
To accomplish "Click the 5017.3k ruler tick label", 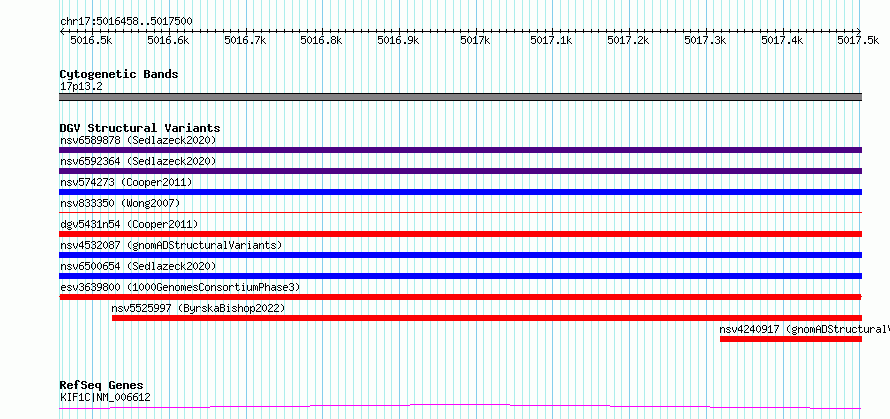I will [705, 40].
